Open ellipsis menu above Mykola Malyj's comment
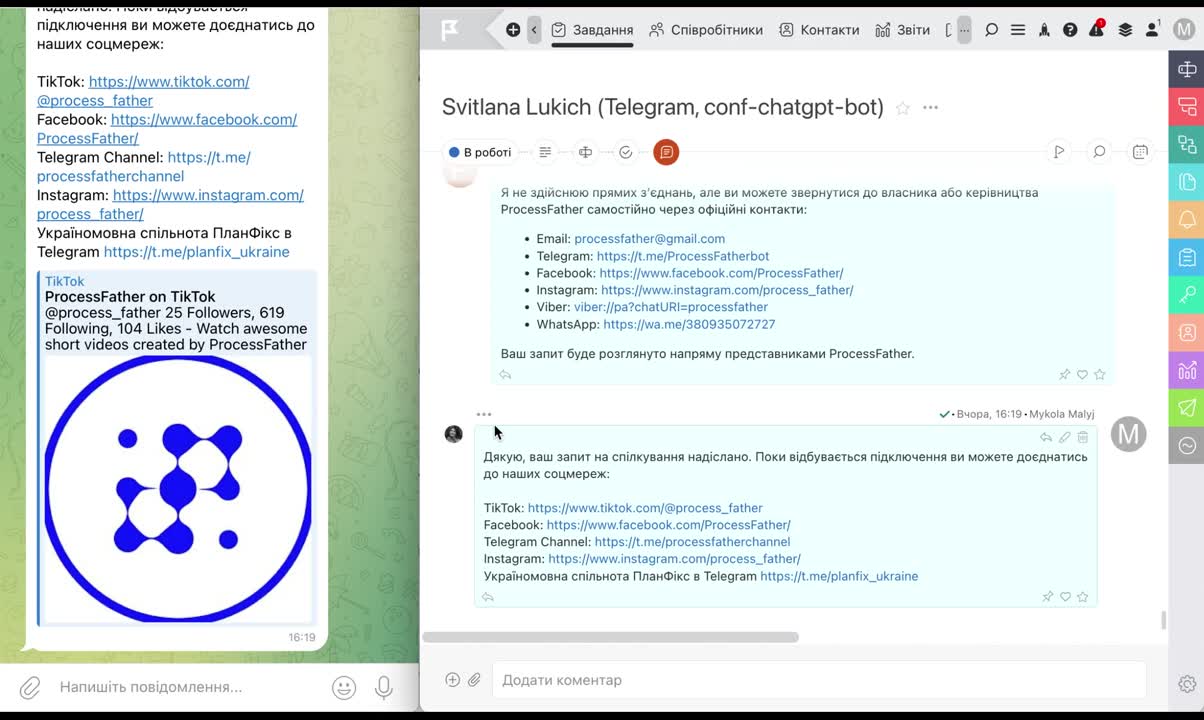Image resolution: width=1204 pixels, height=720 pixels. pyautogui.click(x=484, y=414)
